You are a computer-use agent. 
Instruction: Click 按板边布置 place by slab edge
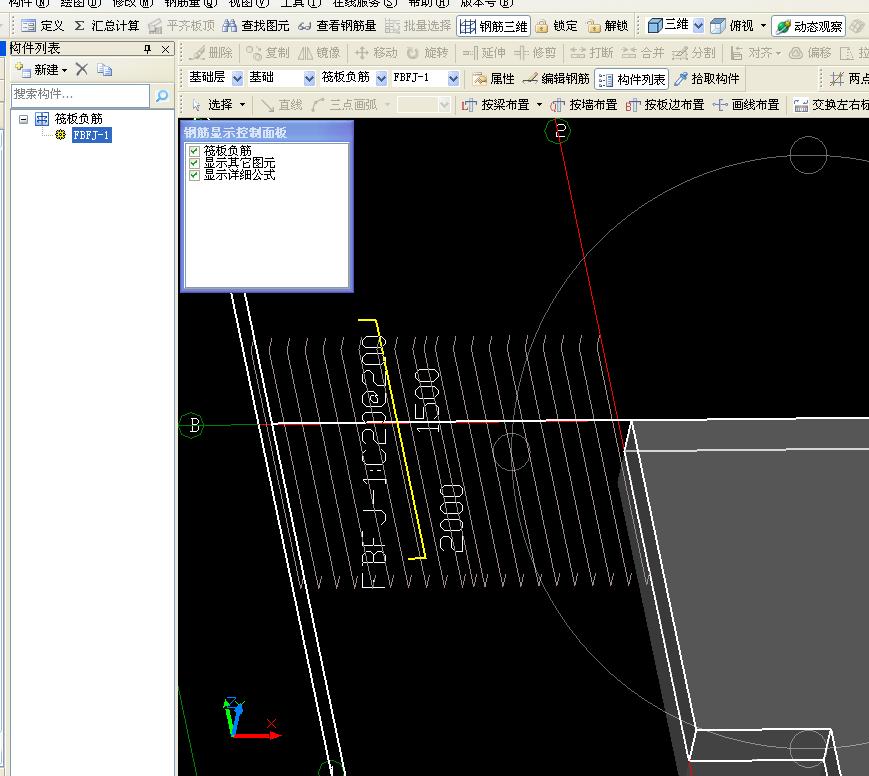pos(664,104)
